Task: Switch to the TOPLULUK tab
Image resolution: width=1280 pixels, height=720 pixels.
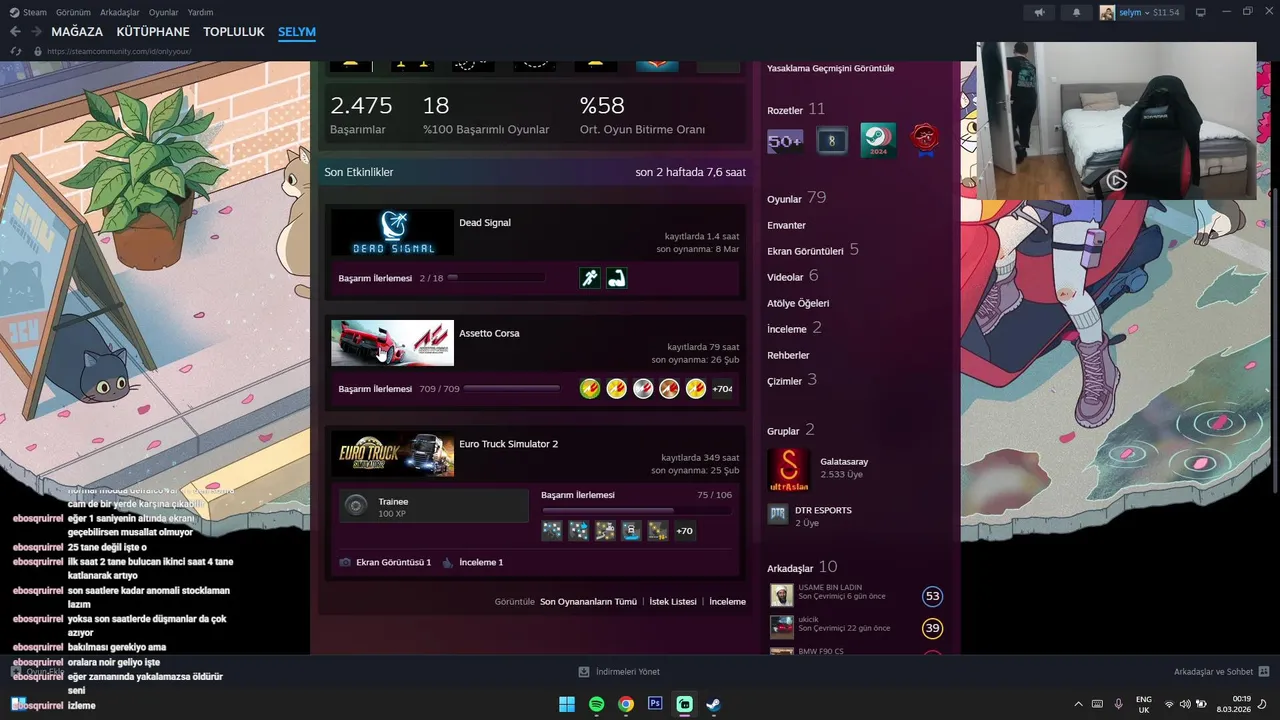Action: click(234, 32)
